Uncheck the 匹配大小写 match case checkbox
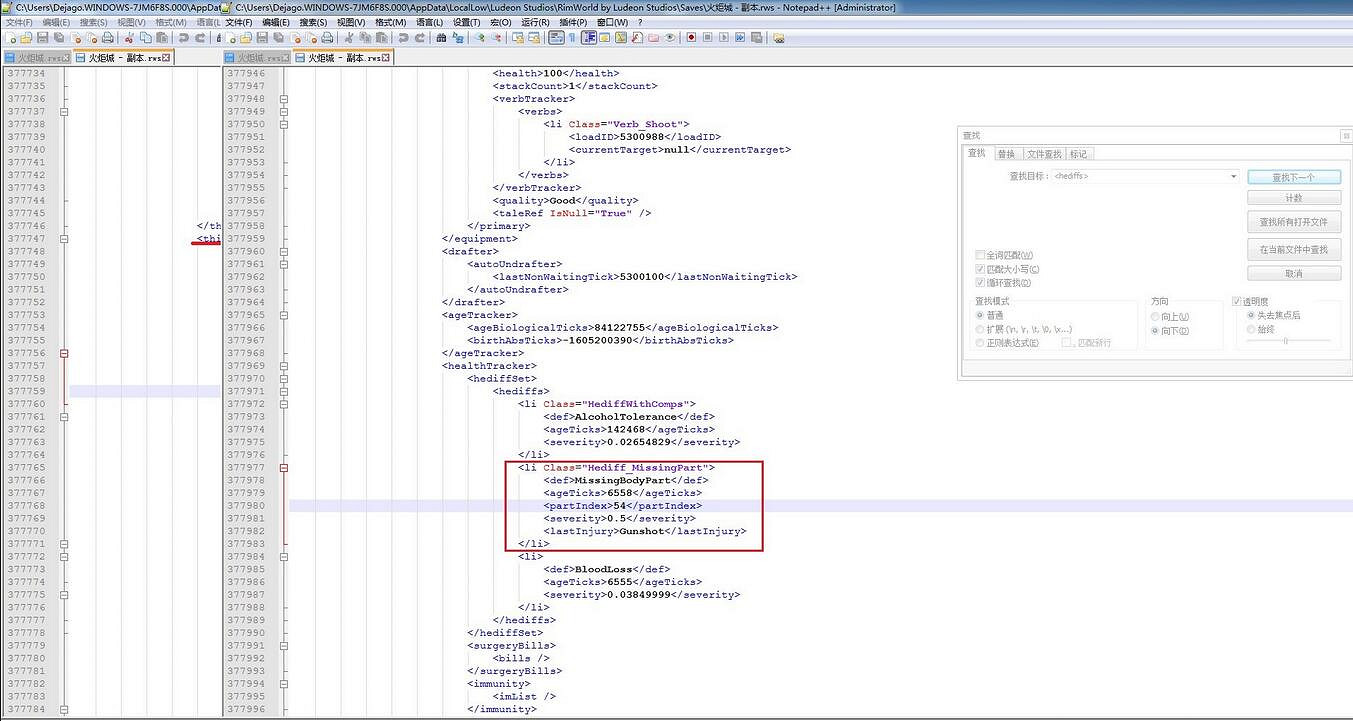Viewport: 1353px width, 721px height. click(980, 269)
